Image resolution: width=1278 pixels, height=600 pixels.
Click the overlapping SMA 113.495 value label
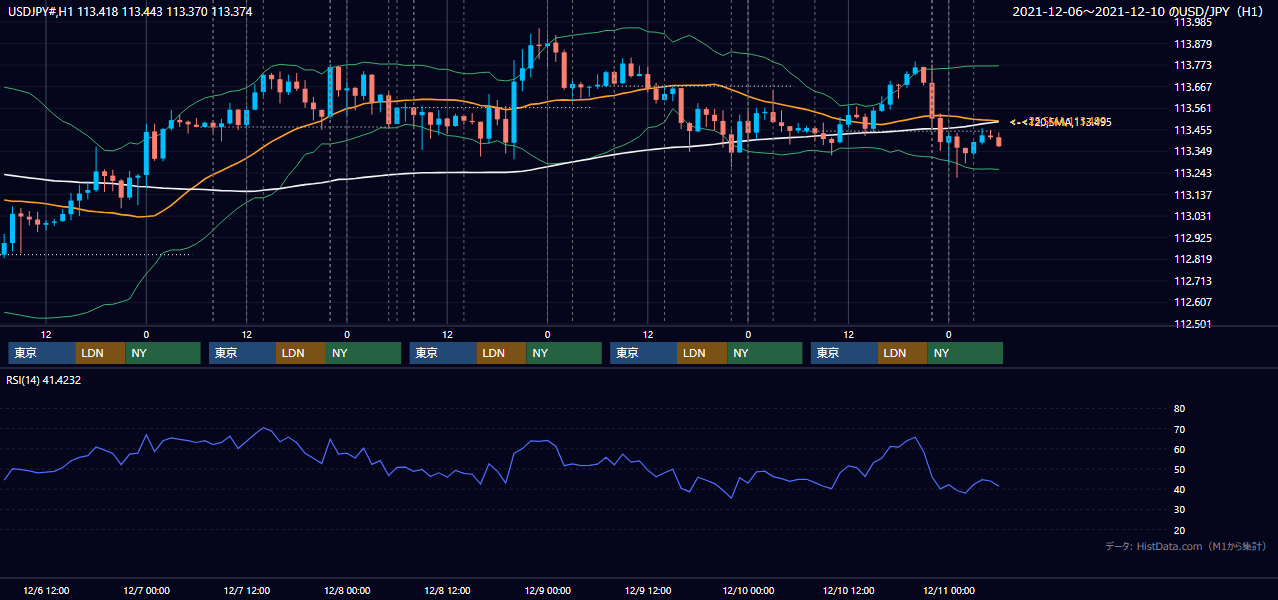[x=1061, y=122]
